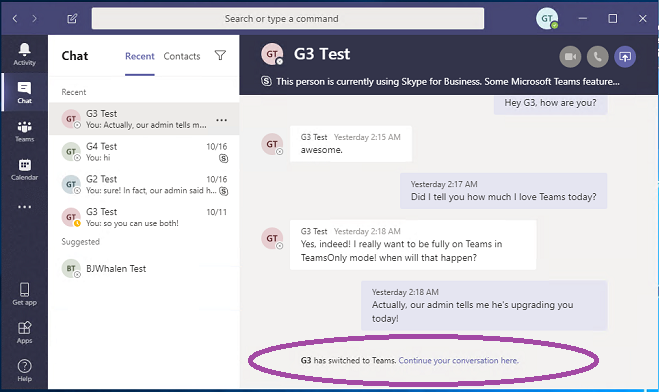This screenshot has height=392, width=660.
Task: Open G3 Test chat from 10/11
Action: tap(144, 217)
